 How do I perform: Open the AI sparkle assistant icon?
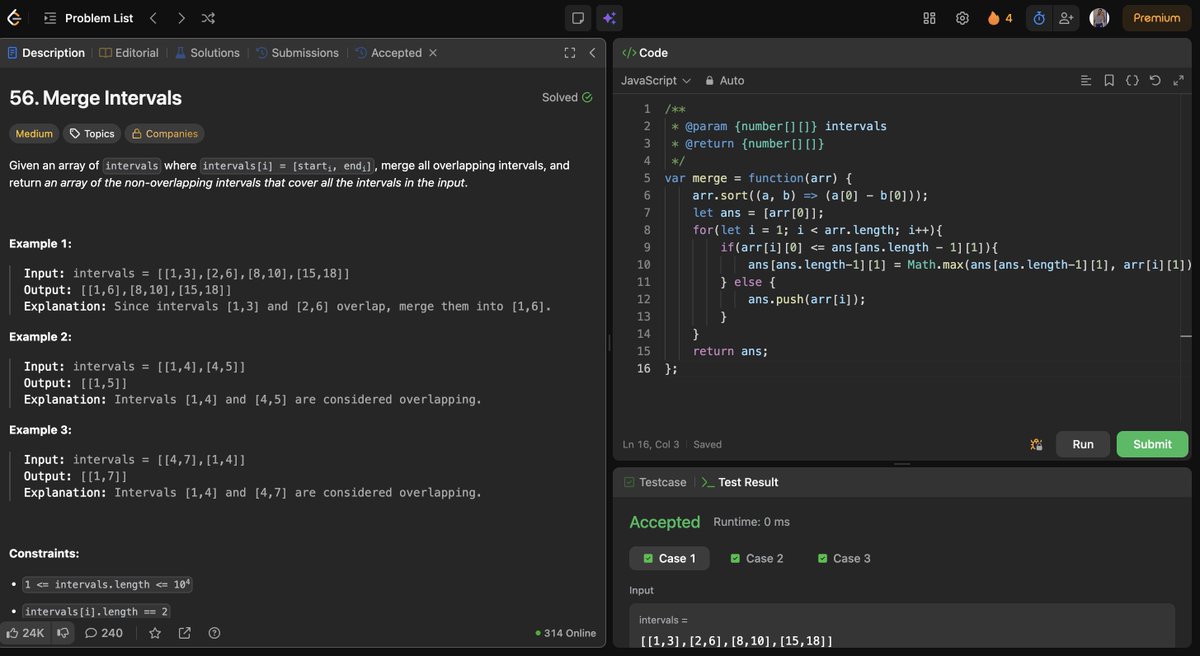(609, 18)
